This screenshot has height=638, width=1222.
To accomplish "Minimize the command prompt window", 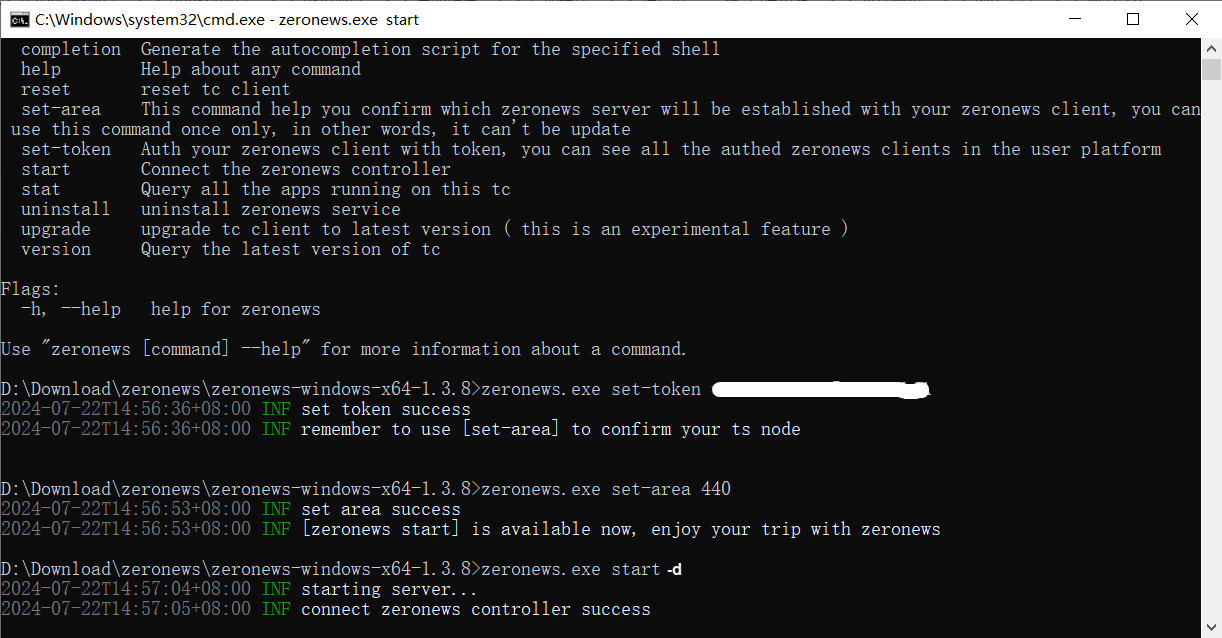I will (x=1076, y=19).
